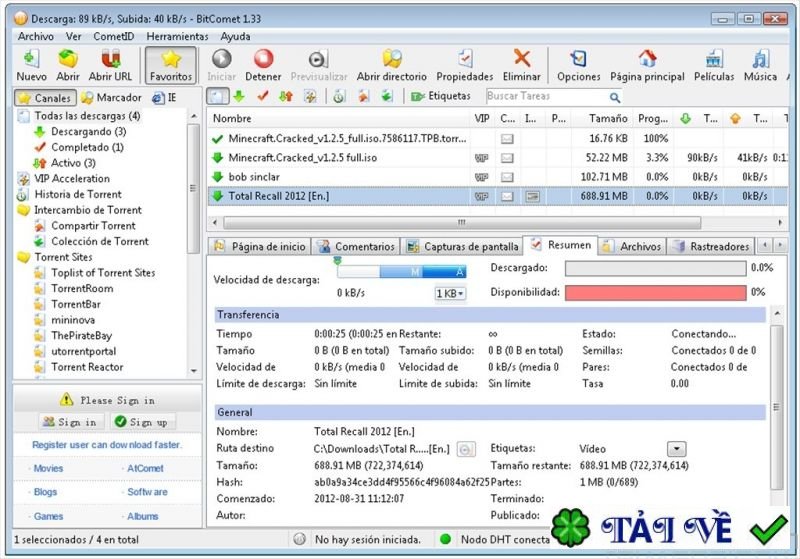
Task: Click the Movies link
Action: pyautogui.click(x=48, y=468)
